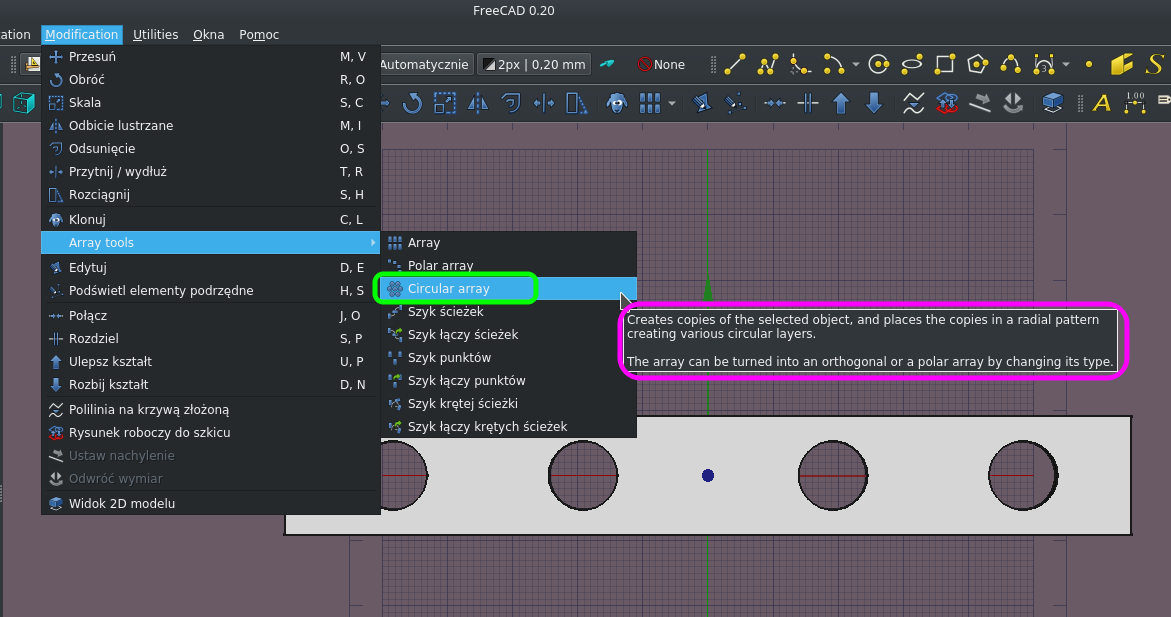Open the working plane selector showing Automatycznie
Screen dimensions: 1171x617
(x=426, y=63)
